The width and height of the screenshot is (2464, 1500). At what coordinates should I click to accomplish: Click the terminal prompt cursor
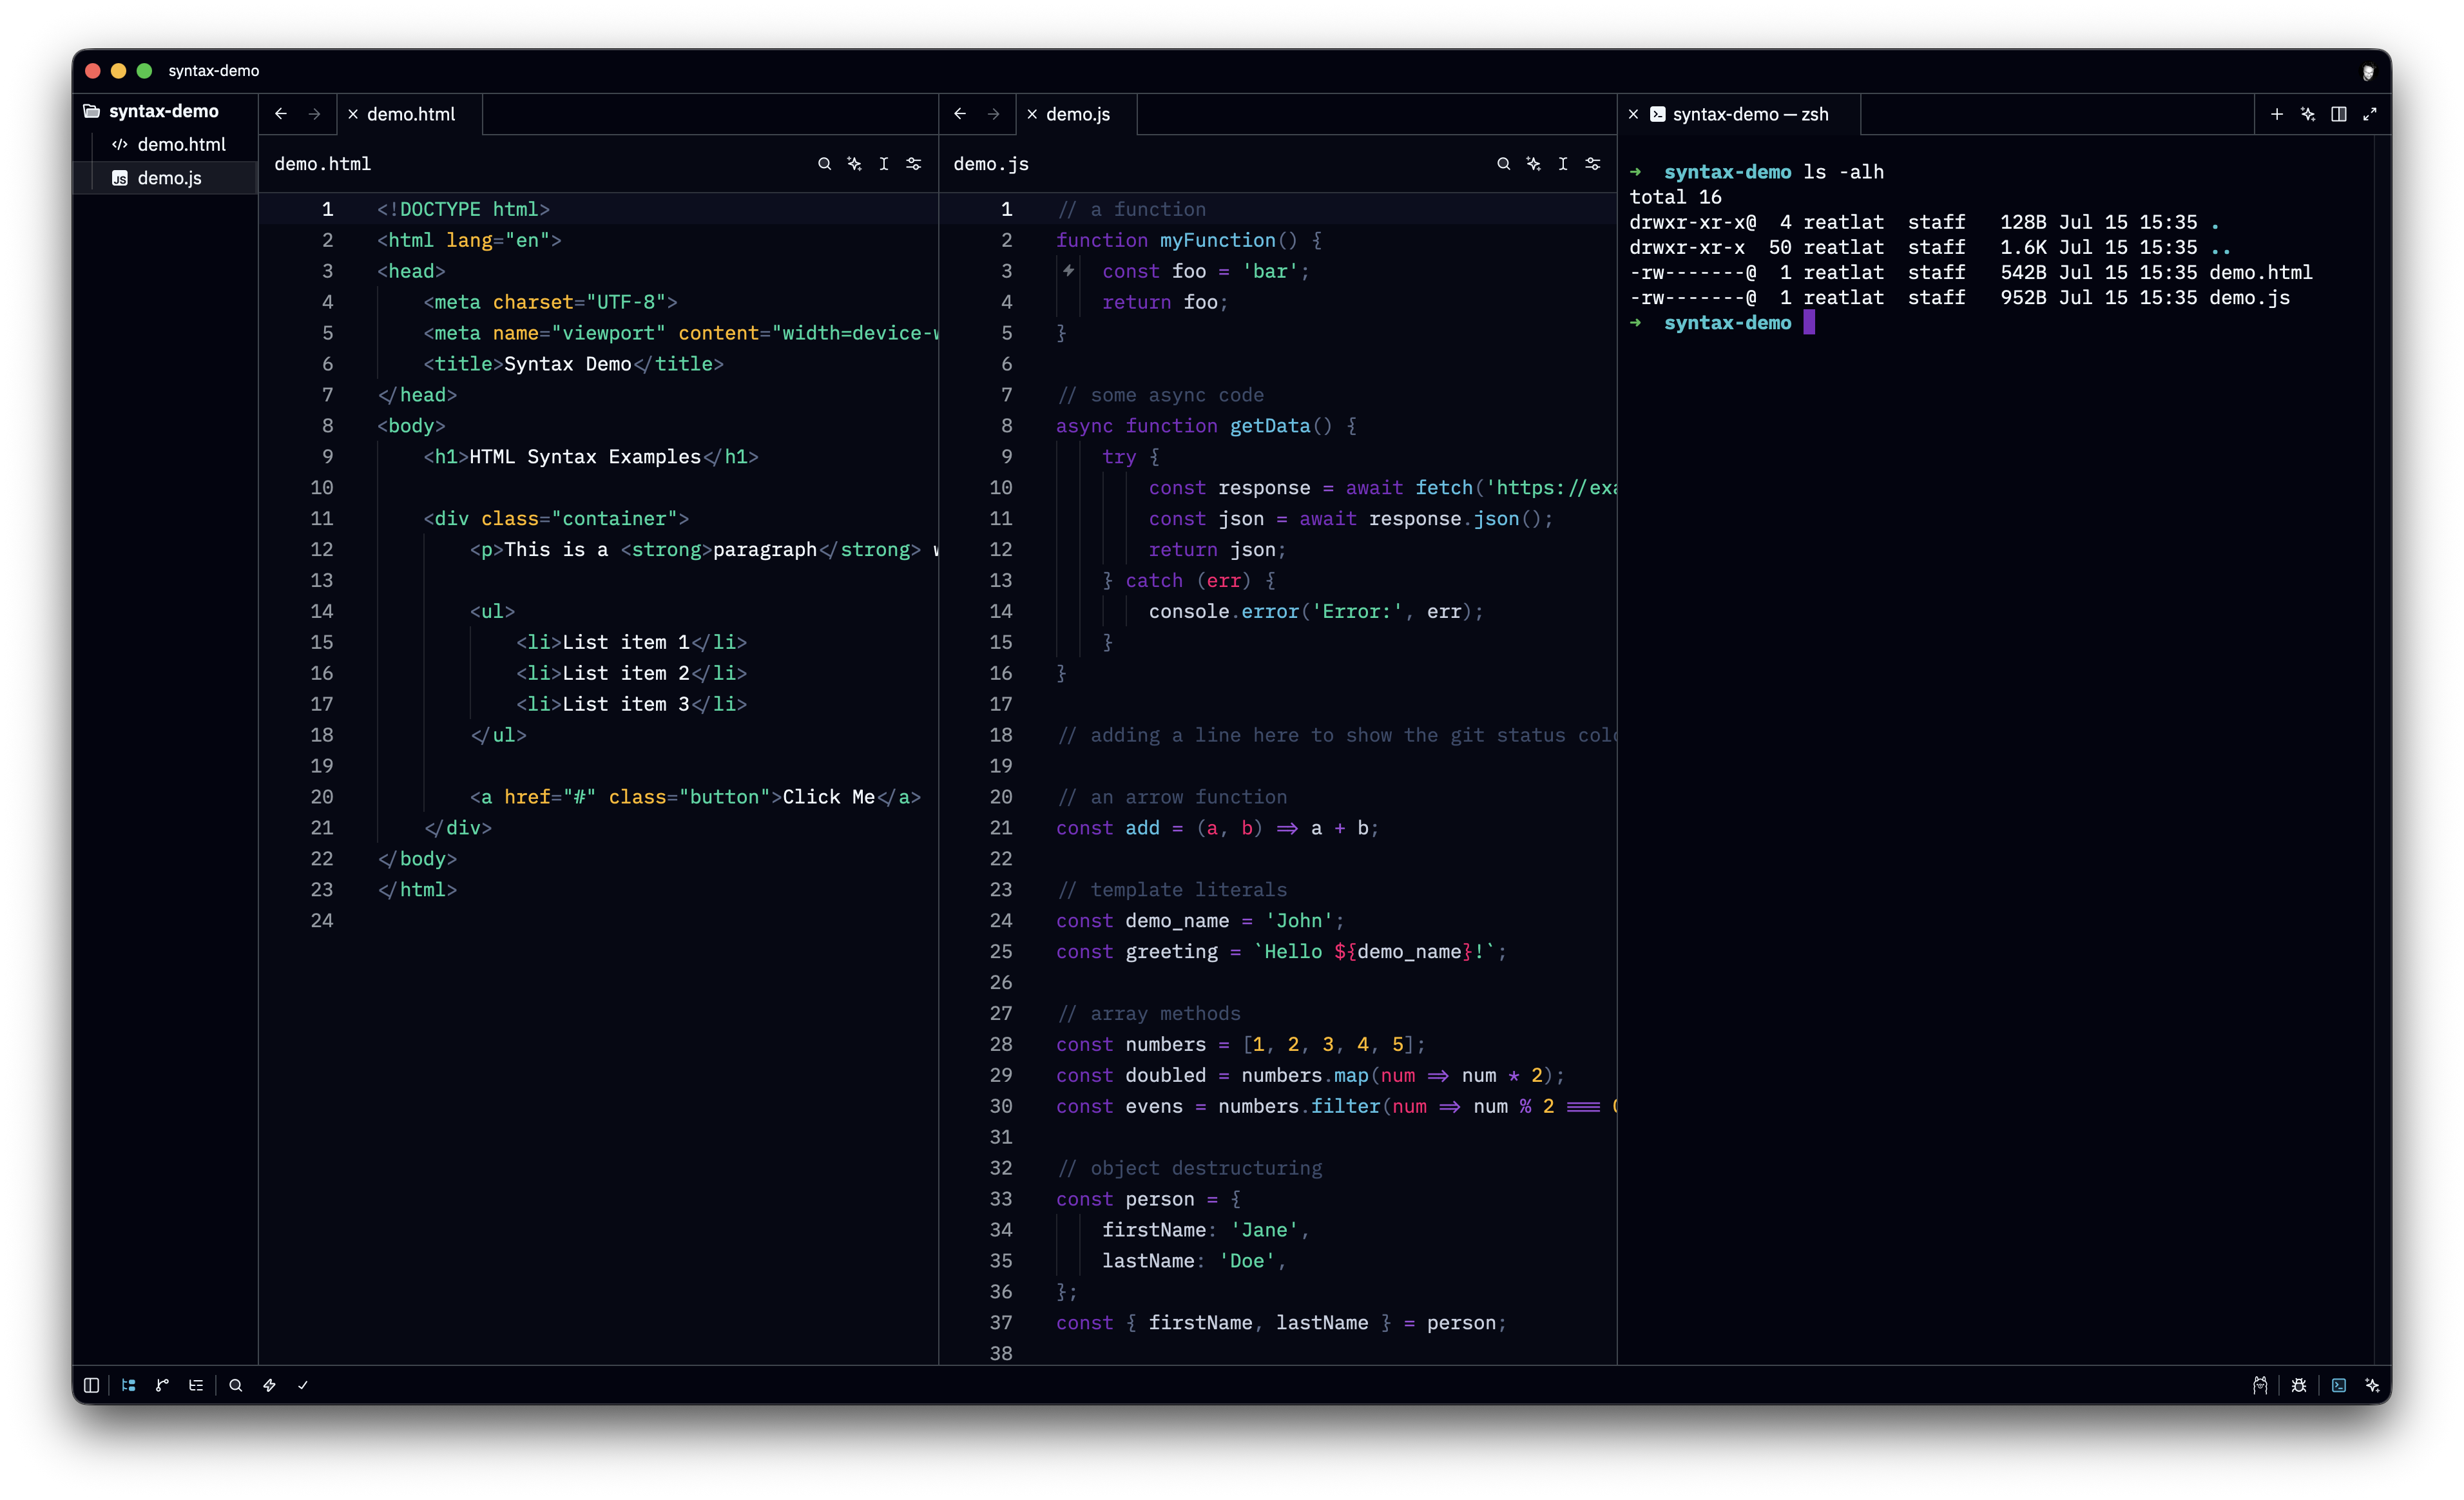point(1809,322)
